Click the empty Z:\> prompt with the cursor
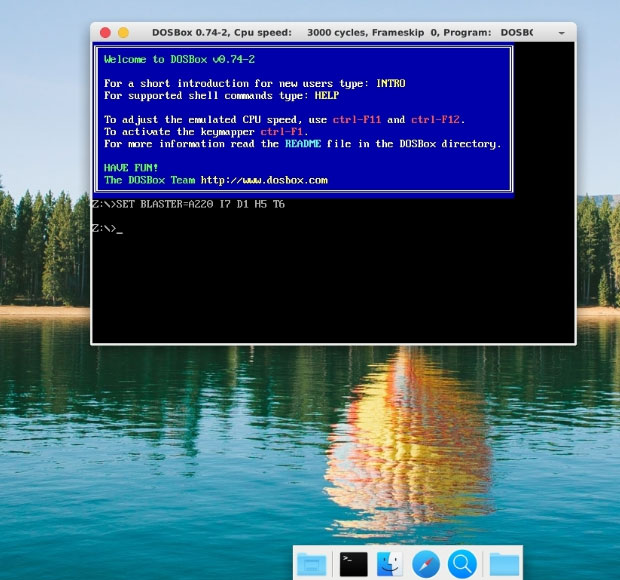Image resolution: width=620 pixels, height=580 pixels. 107,229
